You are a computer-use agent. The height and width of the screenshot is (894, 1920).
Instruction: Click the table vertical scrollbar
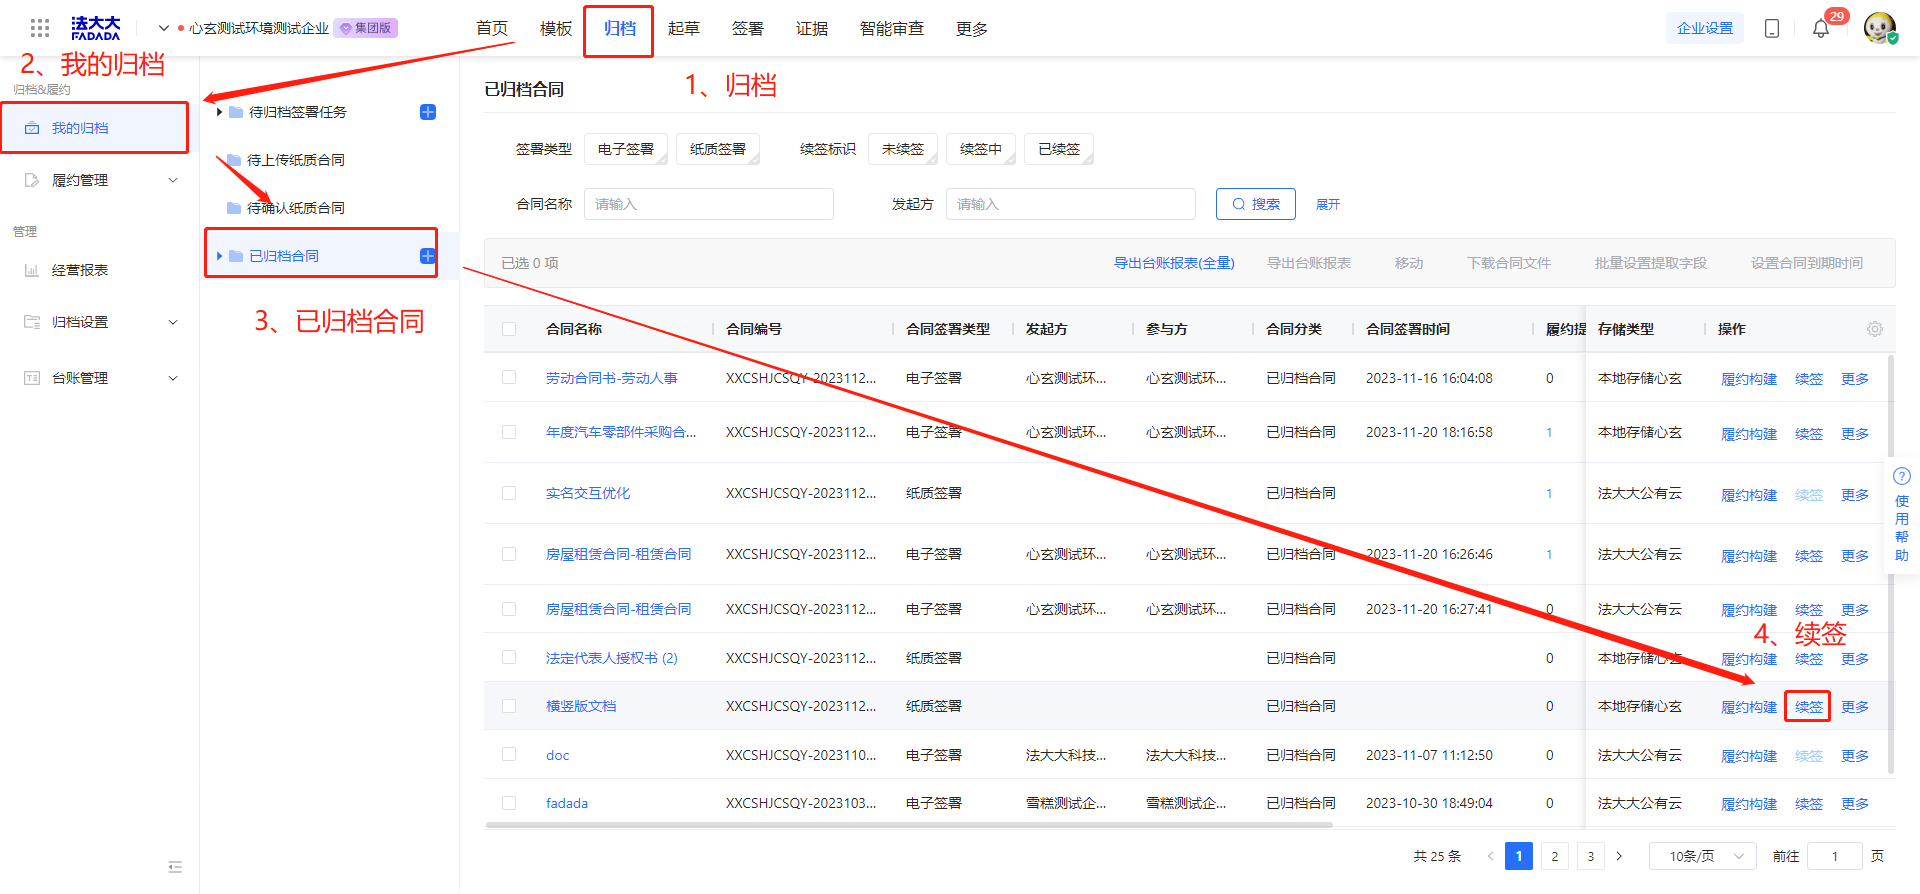[x=1891, y=563]
